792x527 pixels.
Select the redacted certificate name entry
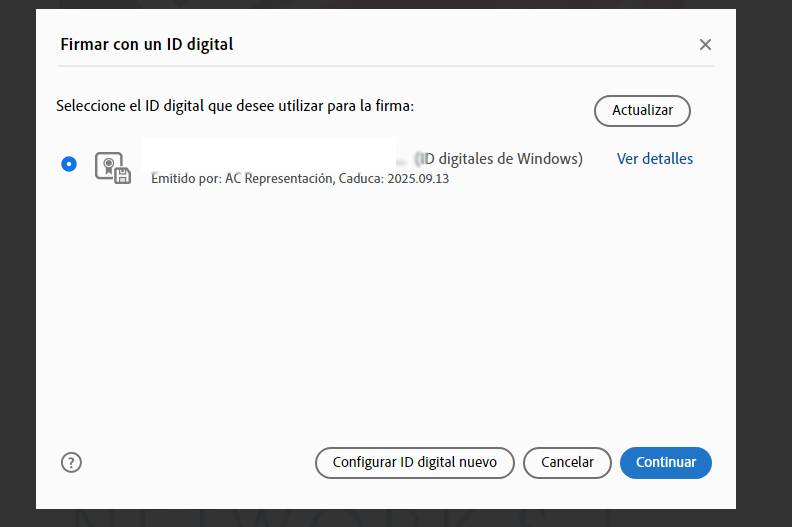(270, 155)
